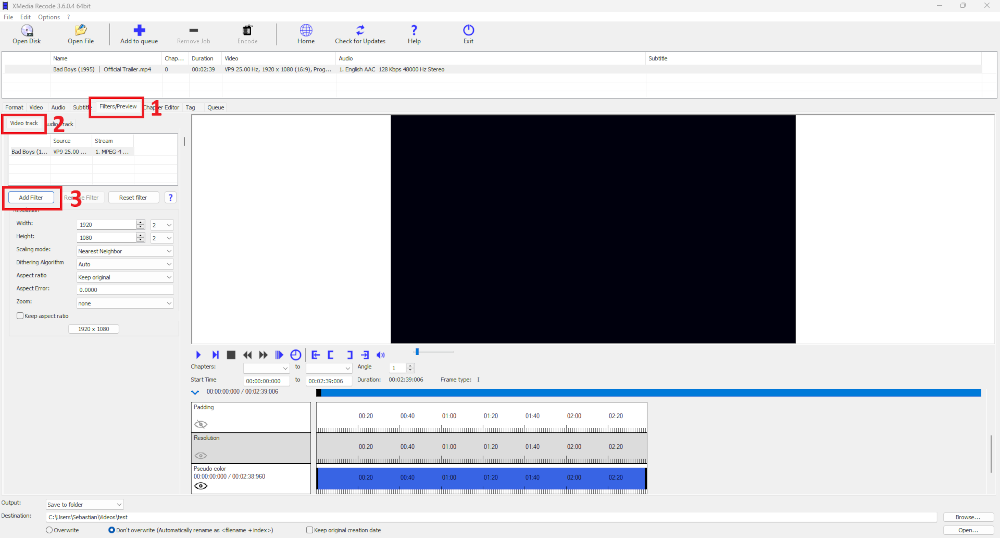Viewport: 1000px width, 538px height.
Task: Switch to the Video tab
Action: [x=36, y=107]
